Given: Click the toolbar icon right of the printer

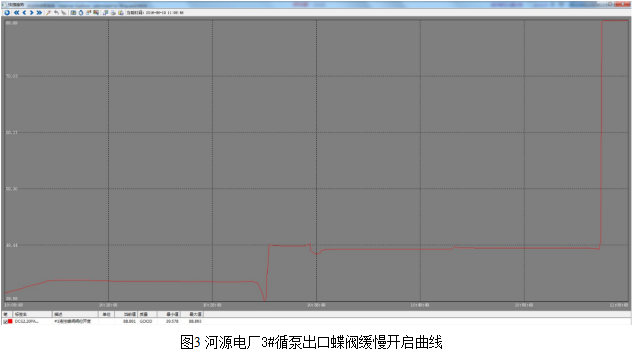Looking at the screenshot, I should (x=121, y=13).
